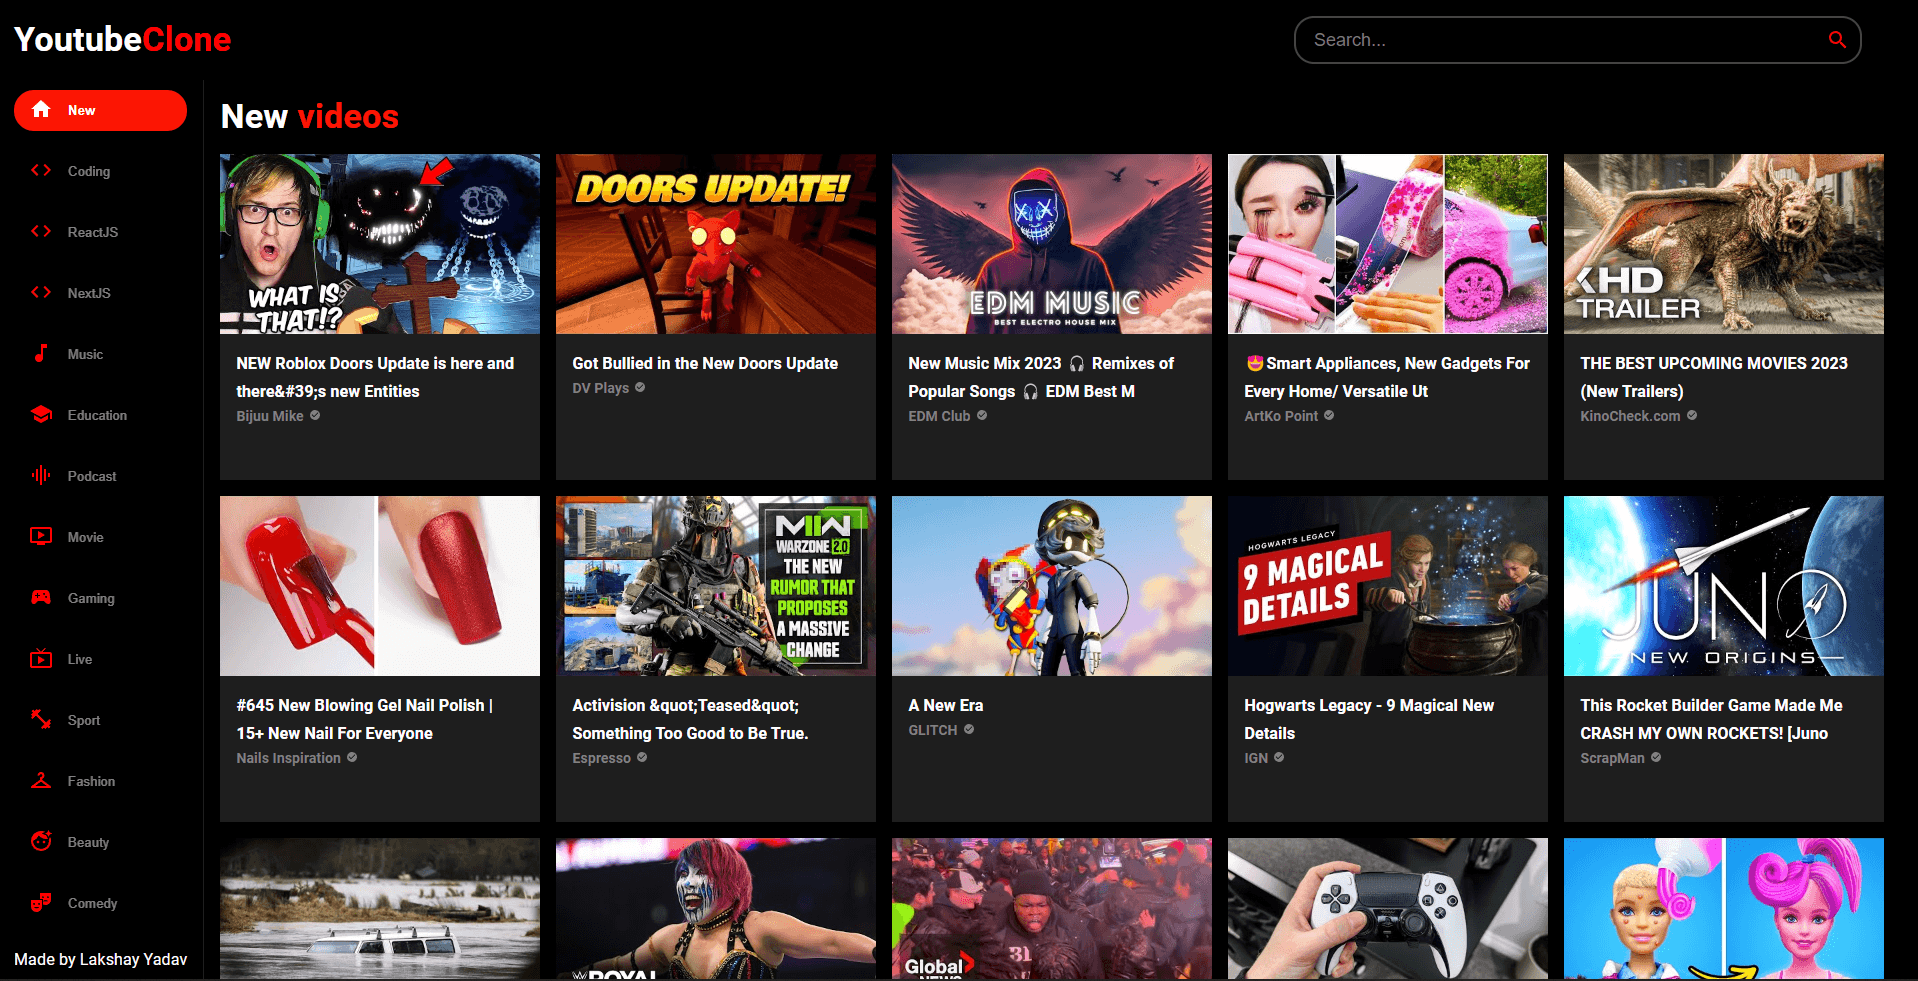Click the Movie screen icon
This screenshot has width=1918, height=981.
point(41,537)
